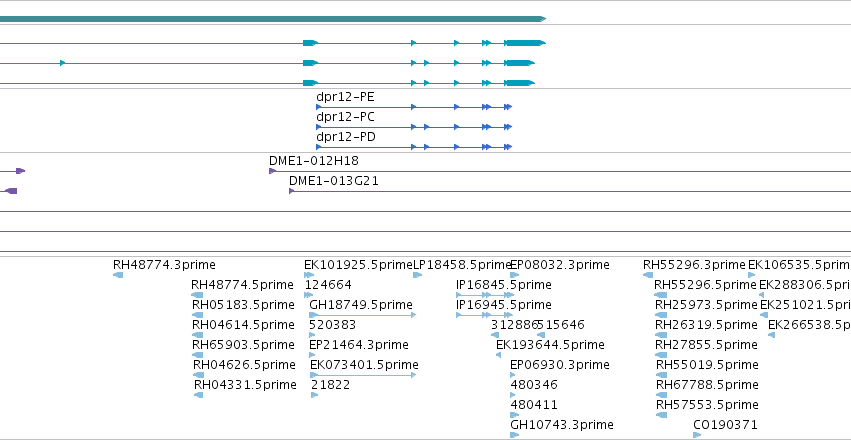
Task: Click the dpr12-PE CDS label
Action: click(x=345, y=97)
